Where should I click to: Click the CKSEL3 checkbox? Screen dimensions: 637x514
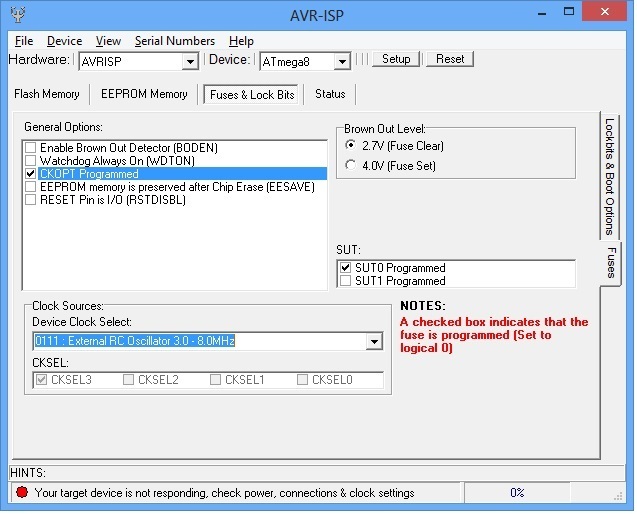click(x=41, y=380)
